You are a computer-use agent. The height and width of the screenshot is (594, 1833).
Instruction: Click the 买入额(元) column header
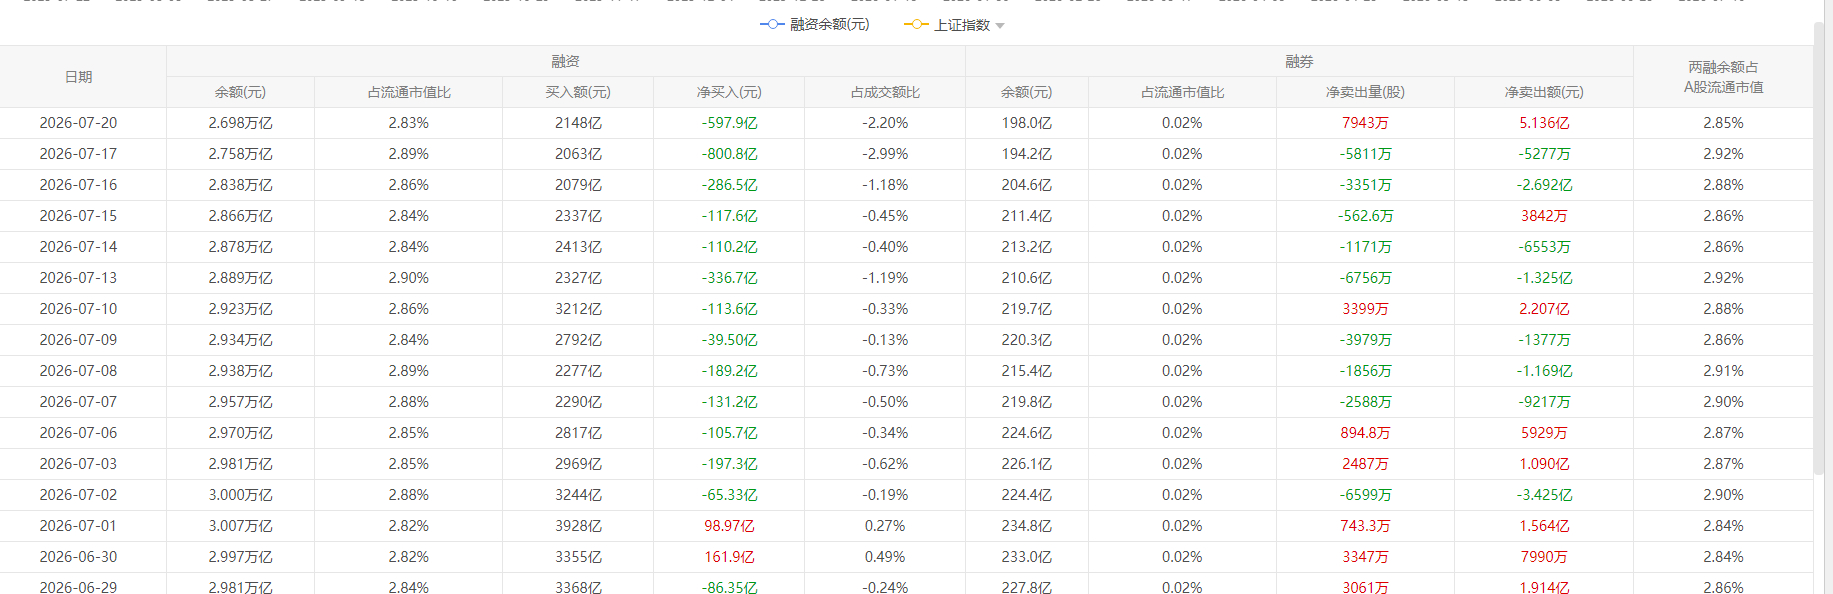pos(578,92)
